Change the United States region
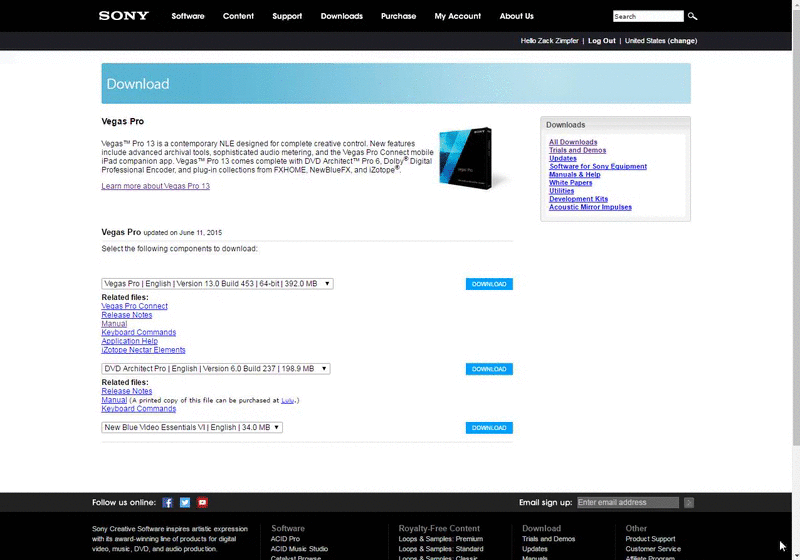 pos(683,41)
